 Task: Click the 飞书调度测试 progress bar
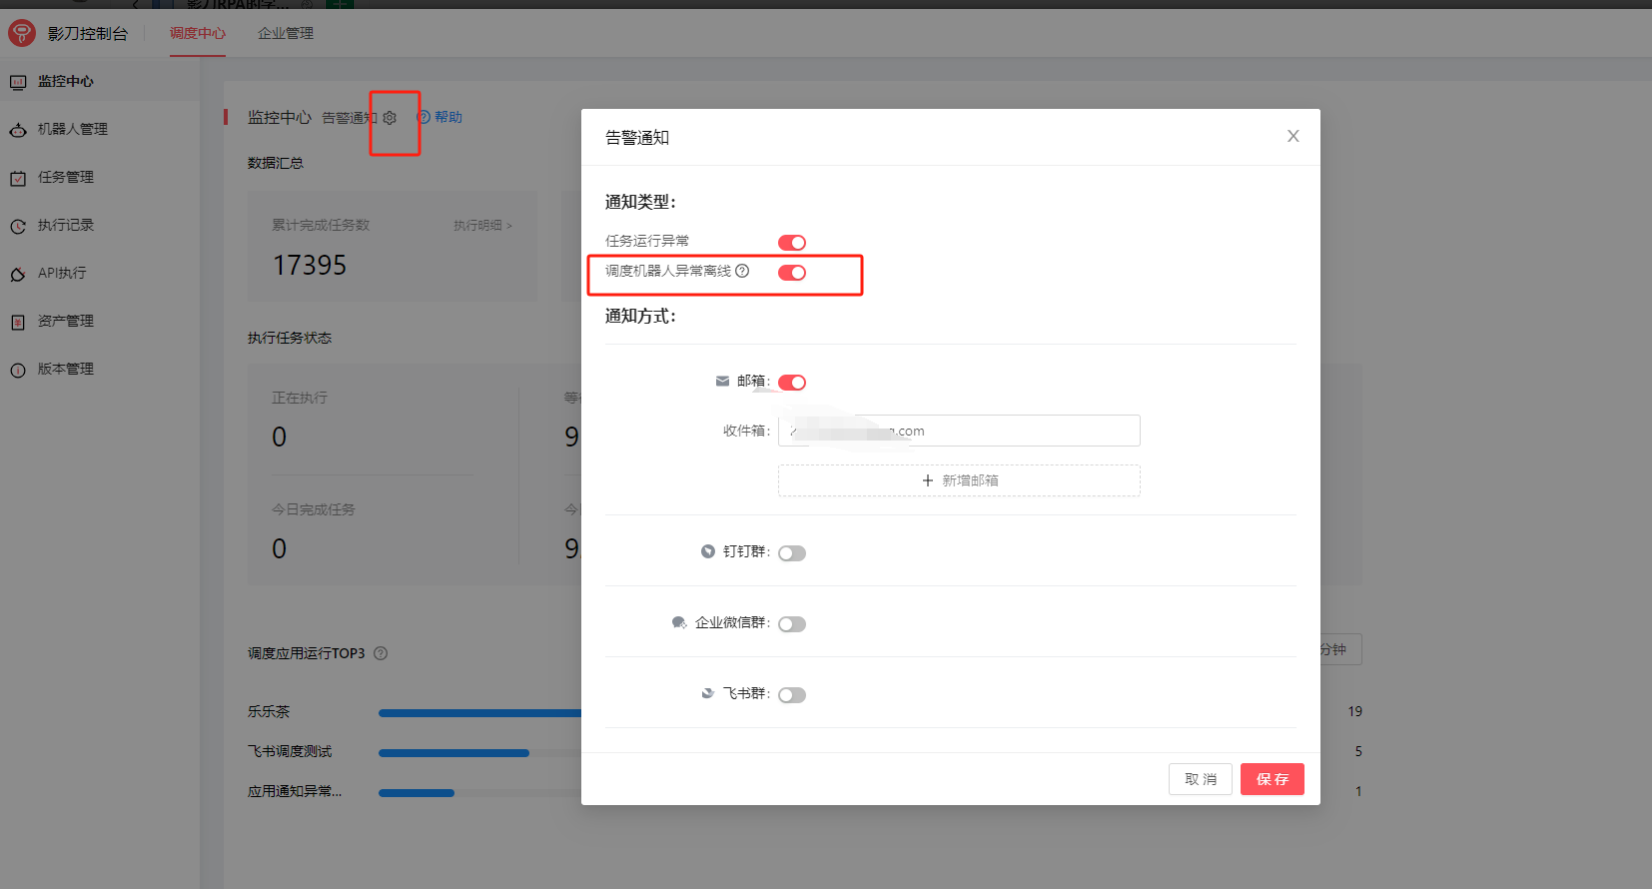pyautogui.click(x=454, y=753)
